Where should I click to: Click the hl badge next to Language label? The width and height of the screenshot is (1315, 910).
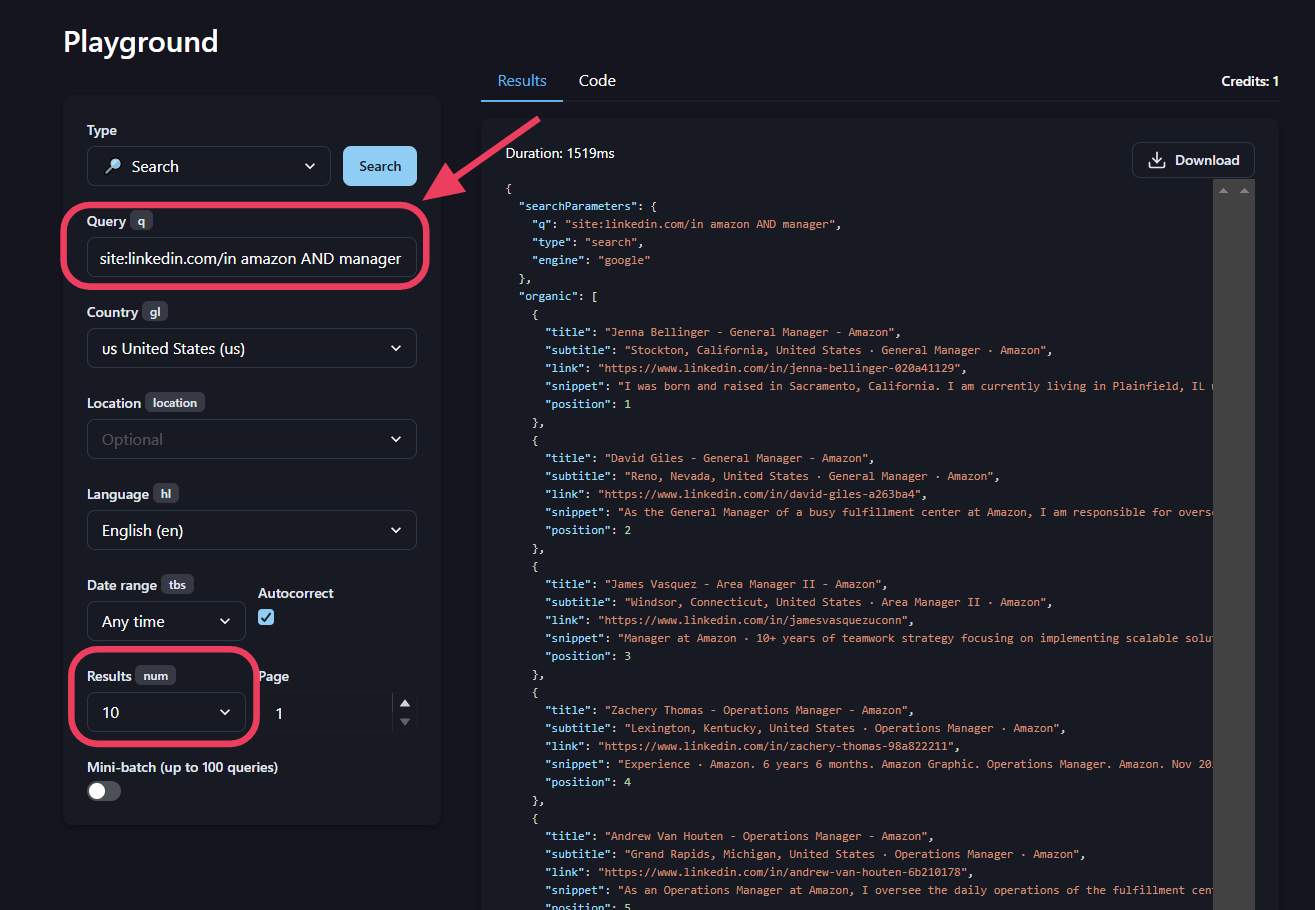(164, 493)
